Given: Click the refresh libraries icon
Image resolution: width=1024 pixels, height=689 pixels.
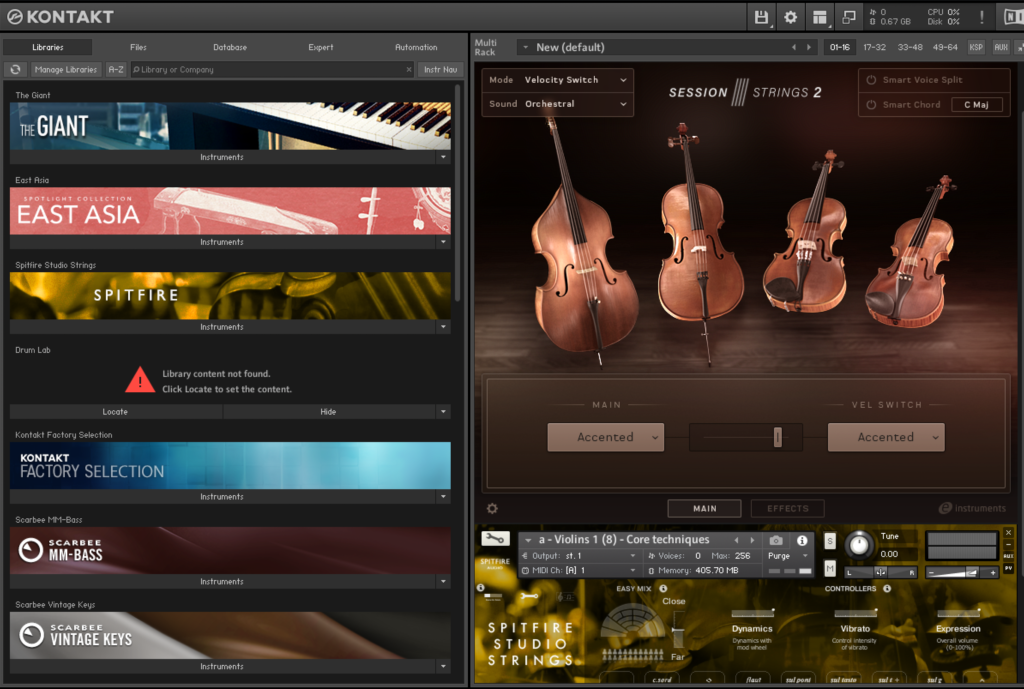Looking at the screenshot, I should coord(15,70).
